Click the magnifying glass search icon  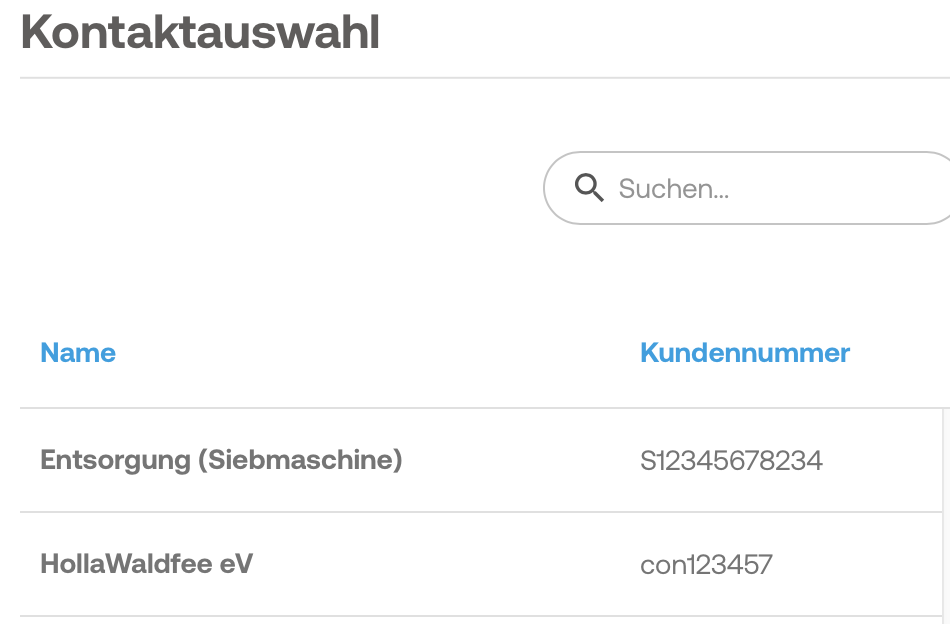point(590,188)
